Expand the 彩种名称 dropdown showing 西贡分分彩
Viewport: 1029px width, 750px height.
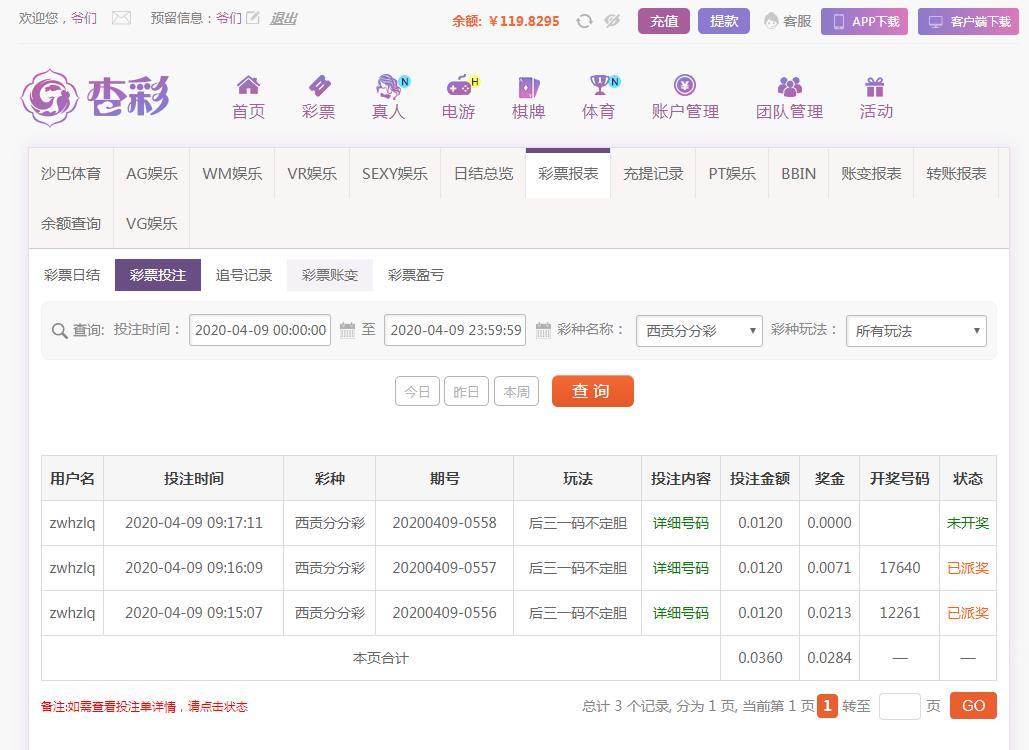pyautogui.click(x=699, y=331)
